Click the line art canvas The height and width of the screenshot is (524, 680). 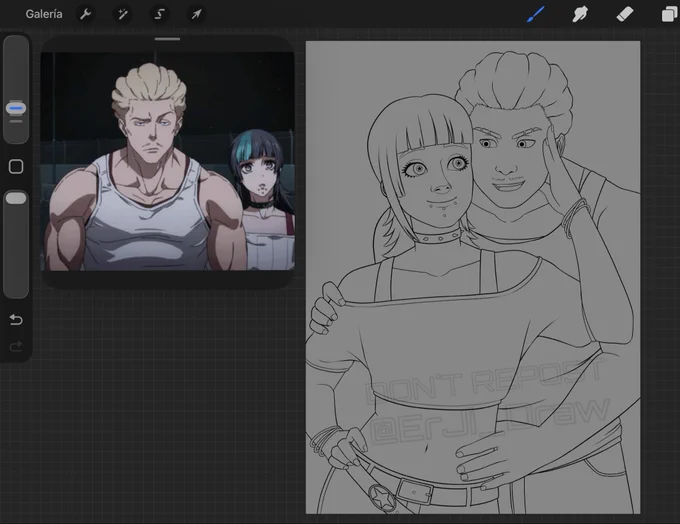pyautogui.click(x=473, y=278)
